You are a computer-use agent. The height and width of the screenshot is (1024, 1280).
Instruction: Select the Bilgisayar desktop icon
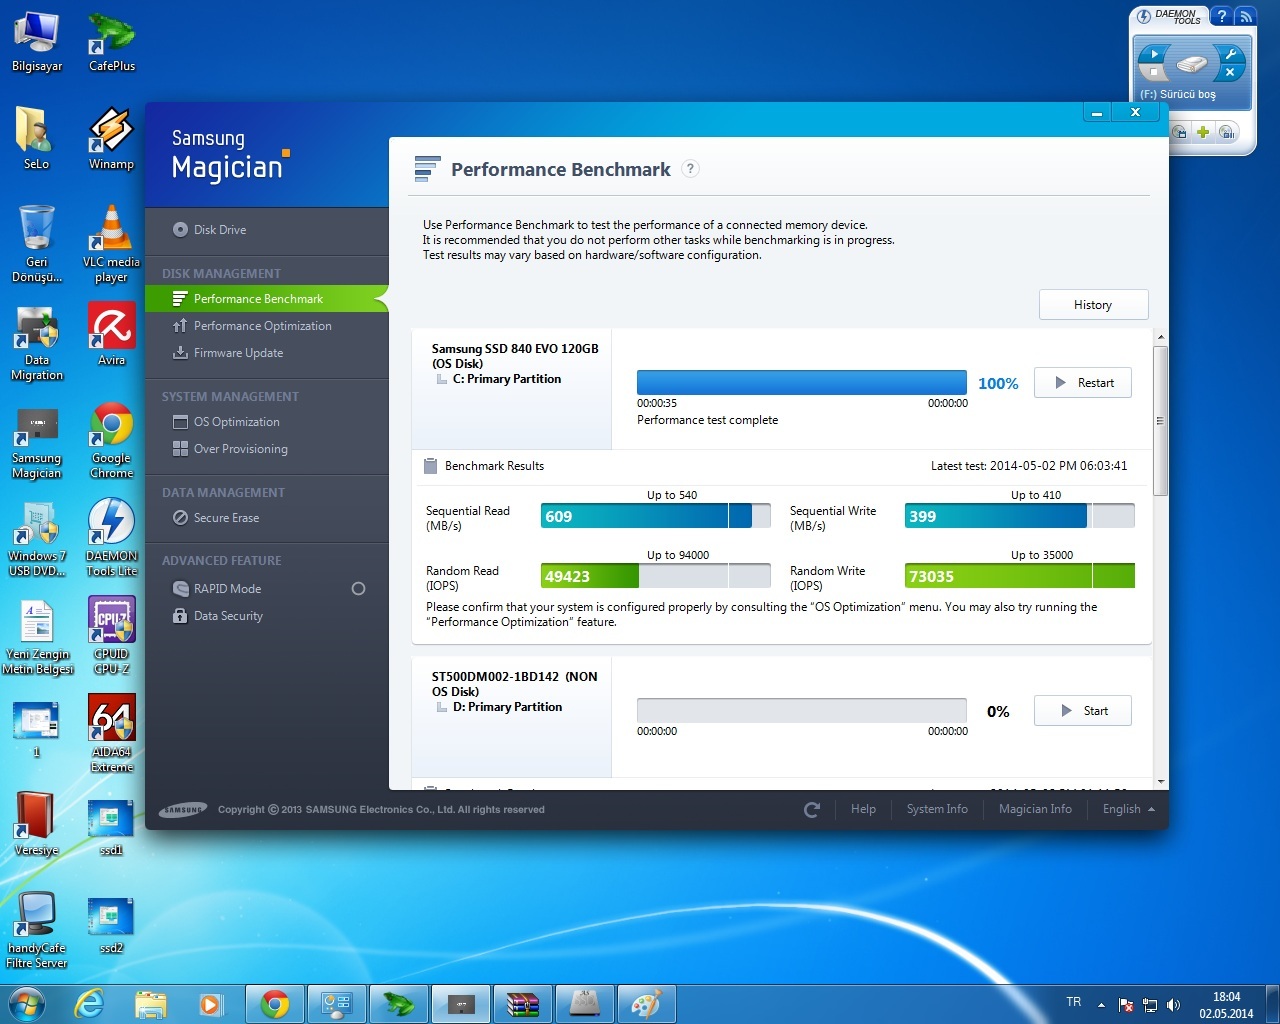tap(37, 41)
